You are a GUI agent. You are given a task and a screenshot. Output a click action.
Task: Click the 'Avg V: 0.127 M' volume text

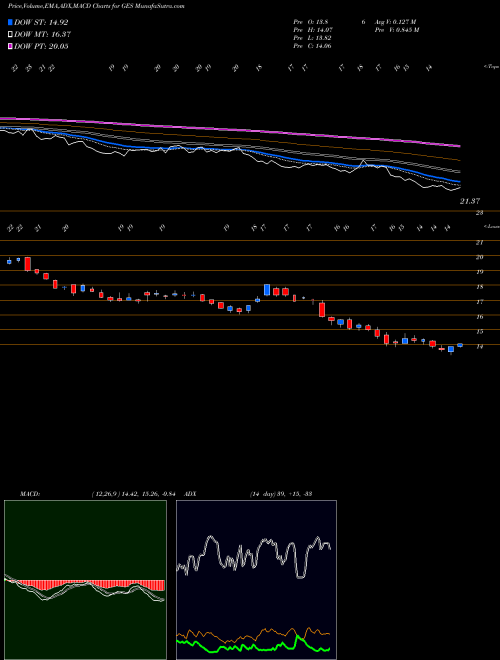pyautogui.click(x=394, y=22)
